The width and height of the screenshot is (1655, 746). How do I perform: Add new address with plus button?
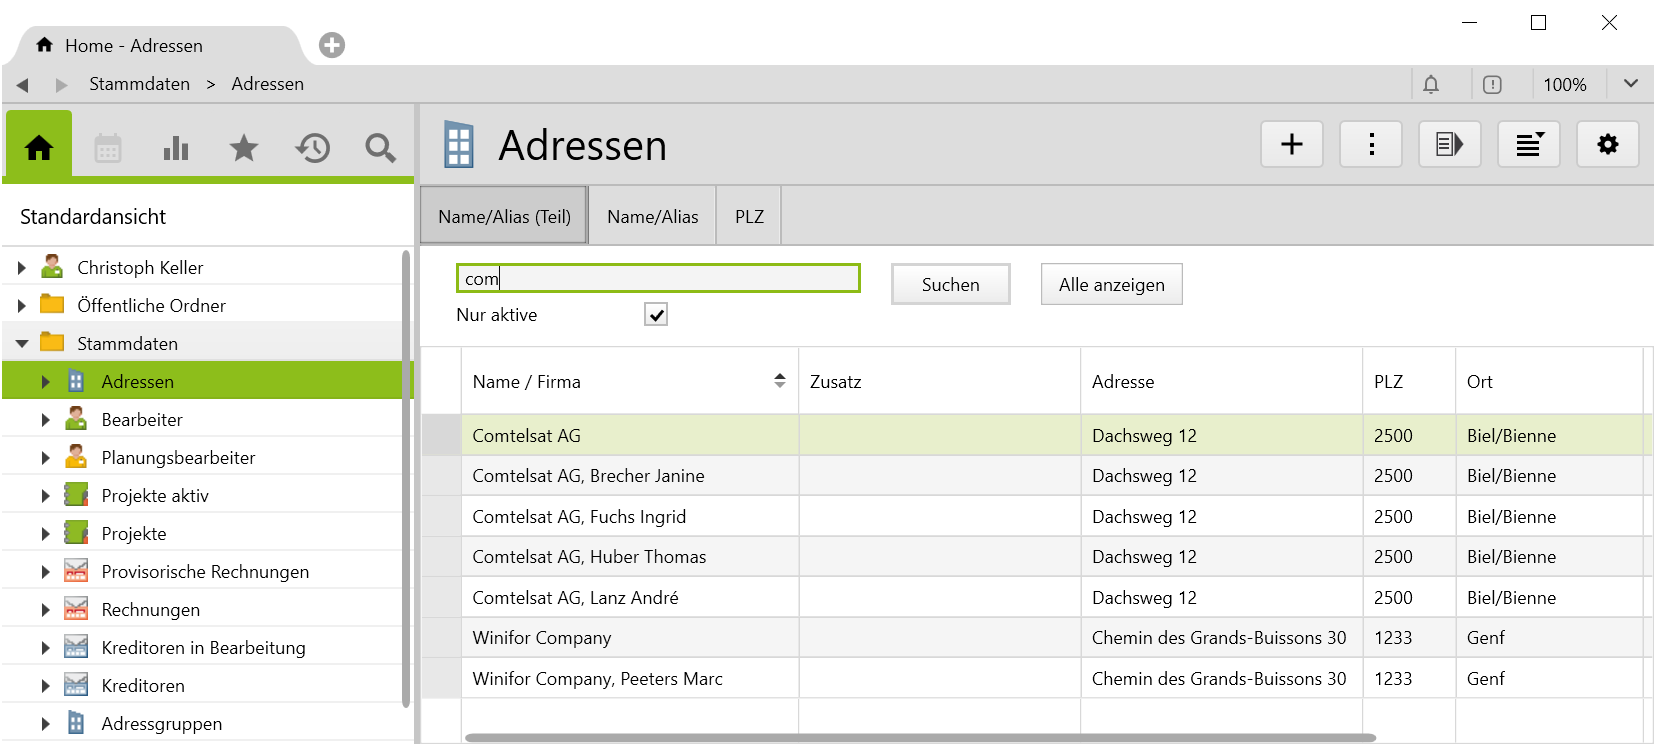coord(1292,145)
